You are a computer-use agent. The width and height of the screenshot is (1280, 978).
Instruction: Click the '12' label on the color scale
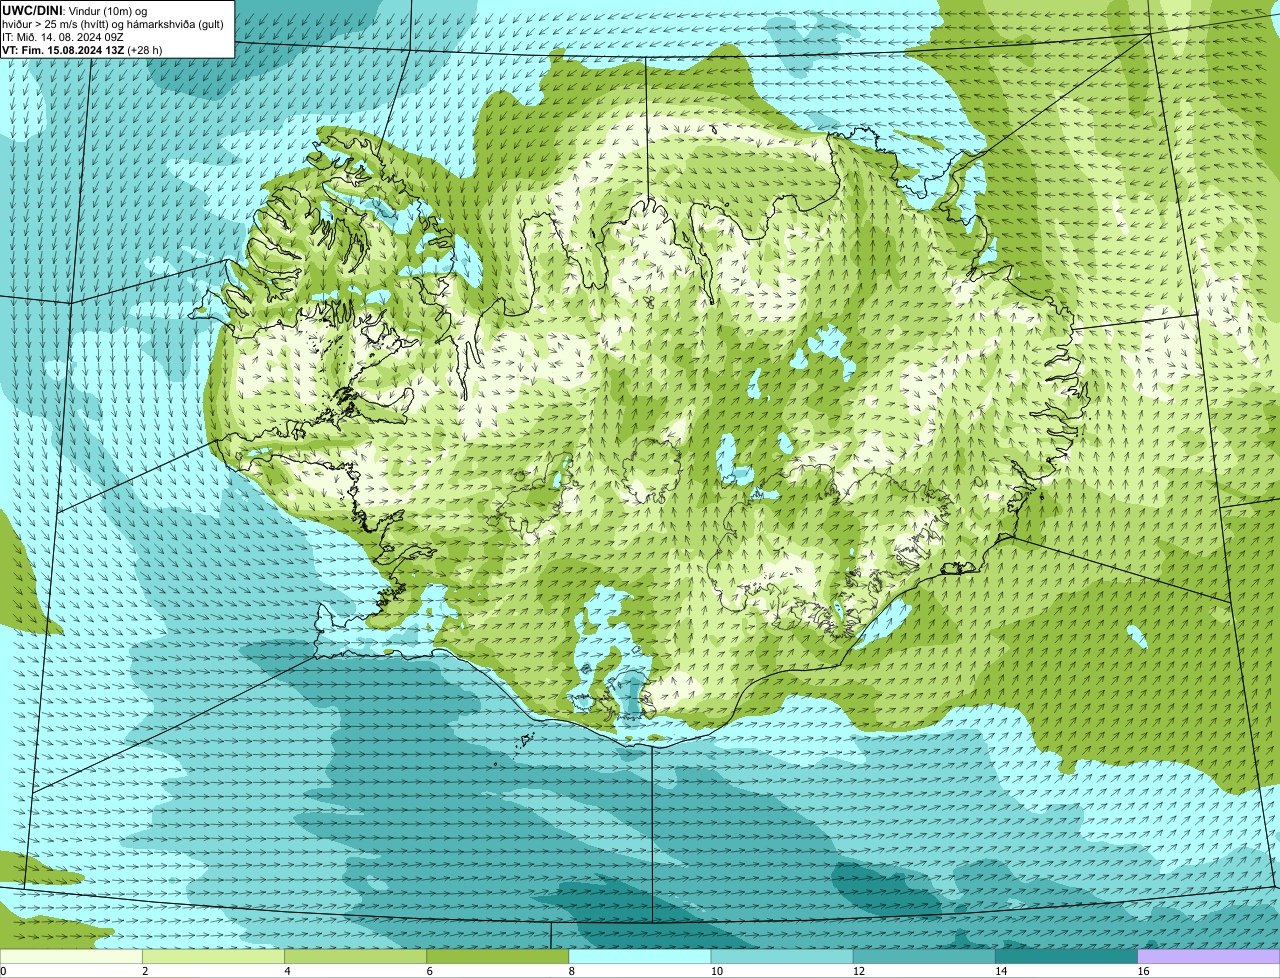(x=859, y=971)
